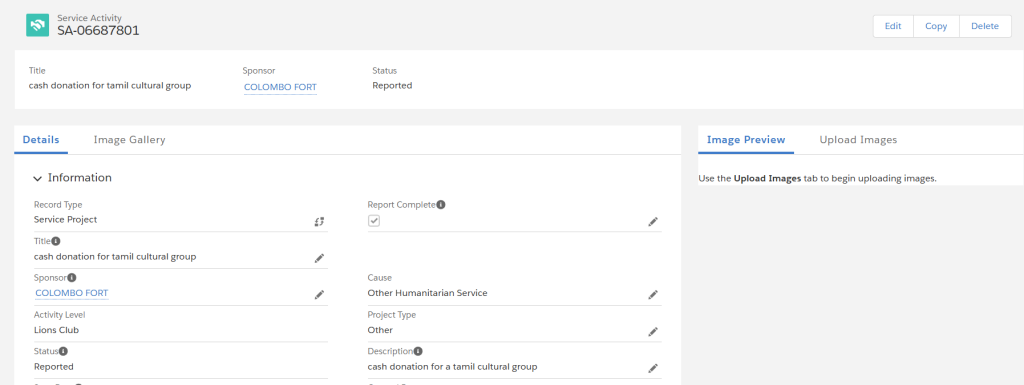1024x385 pixels.
Task: Click the header title 'cash donation for tamil cultural group'
Action: [110, 85]
